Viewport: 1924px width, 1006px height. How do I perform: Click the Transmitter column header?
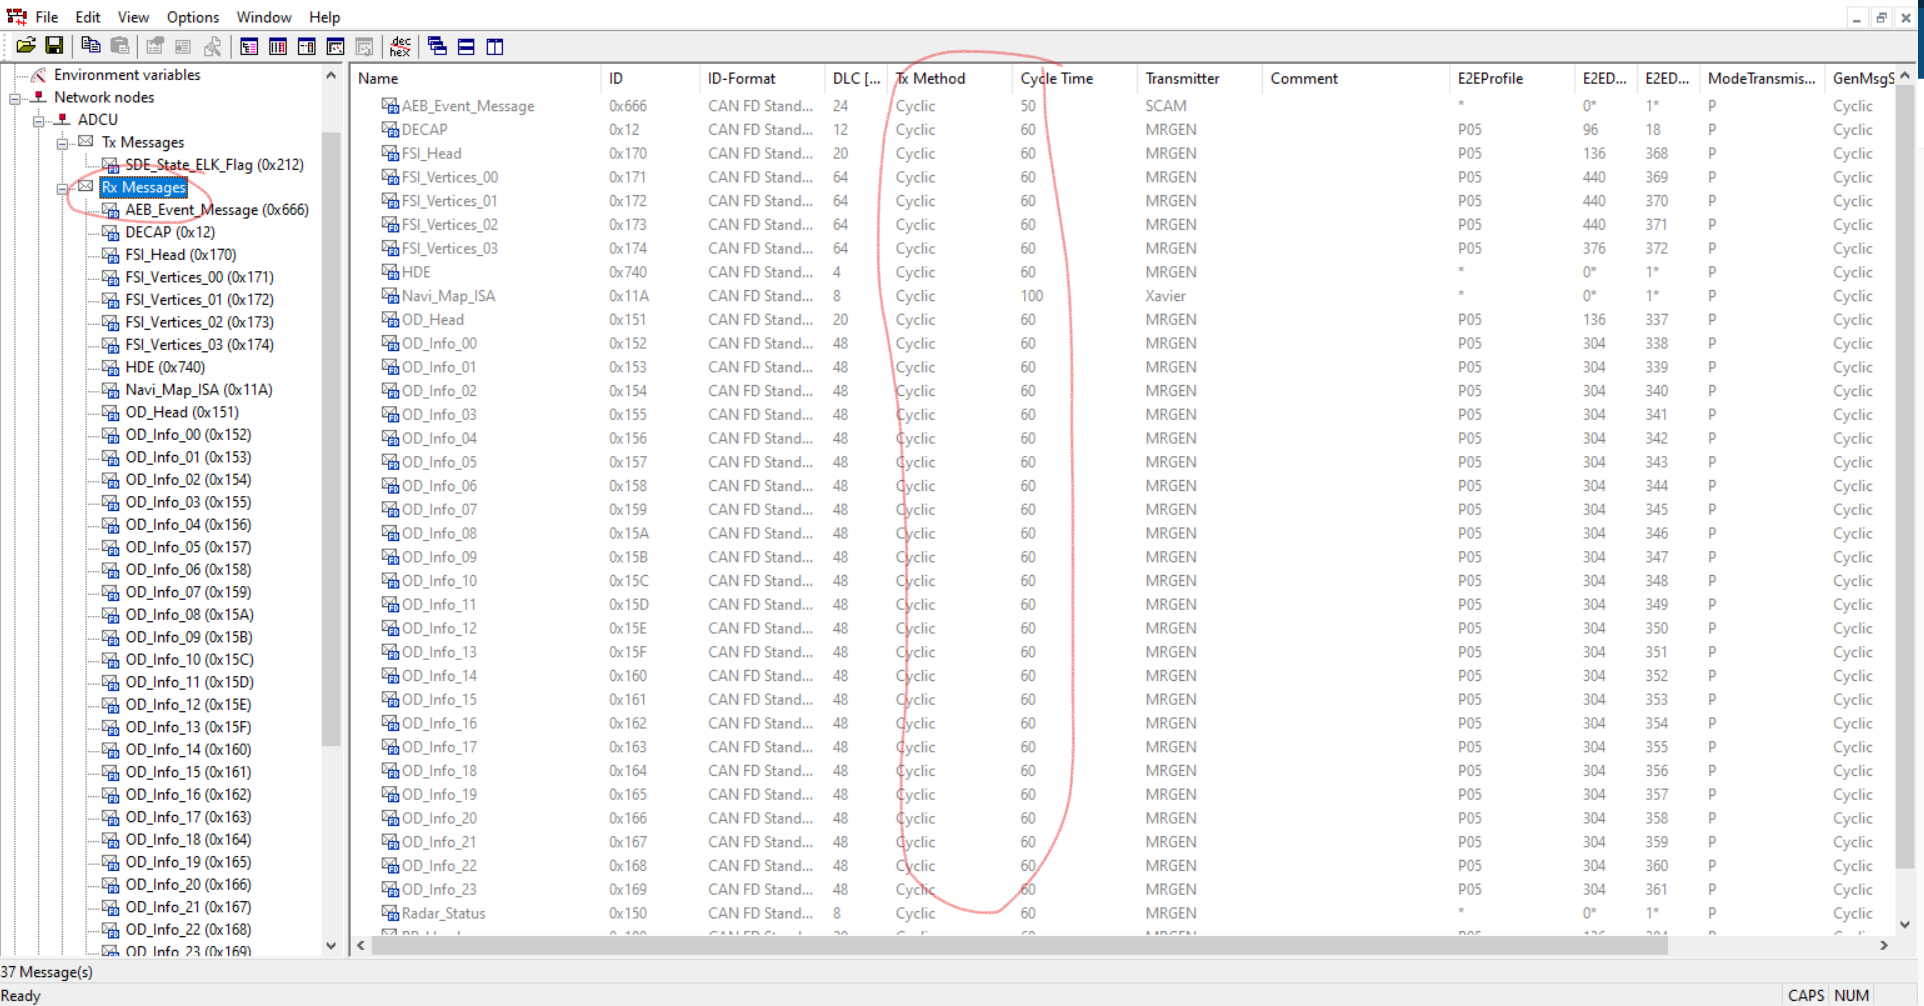[1182, 78]
